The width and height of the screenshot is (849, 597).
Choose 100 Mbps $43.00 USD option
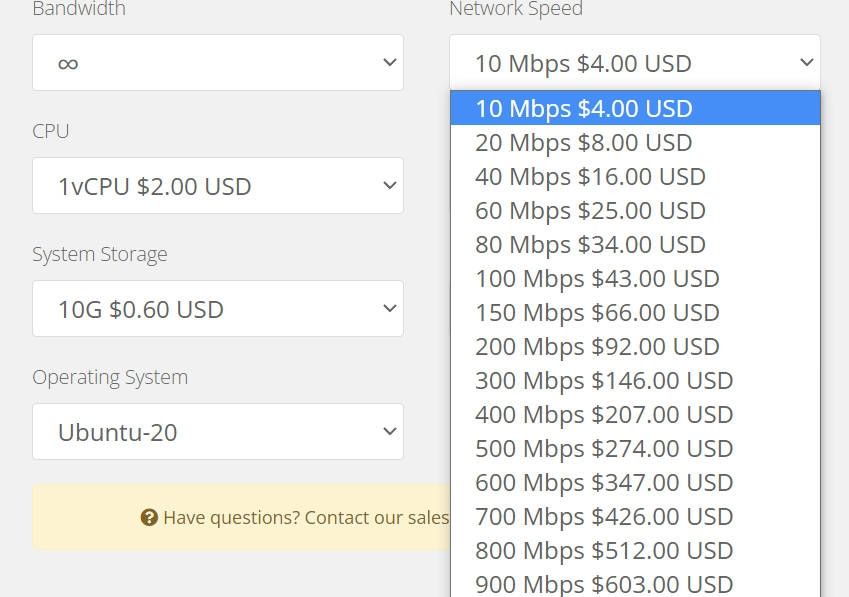coord(634,278)
